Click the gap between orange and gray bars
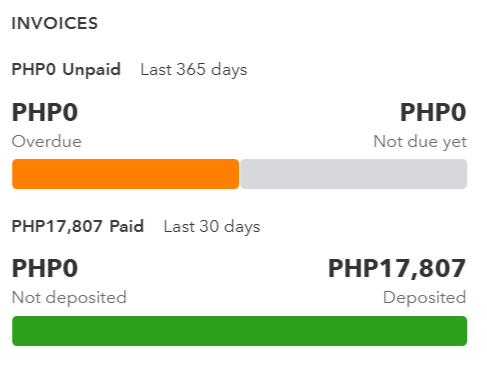 240,174
